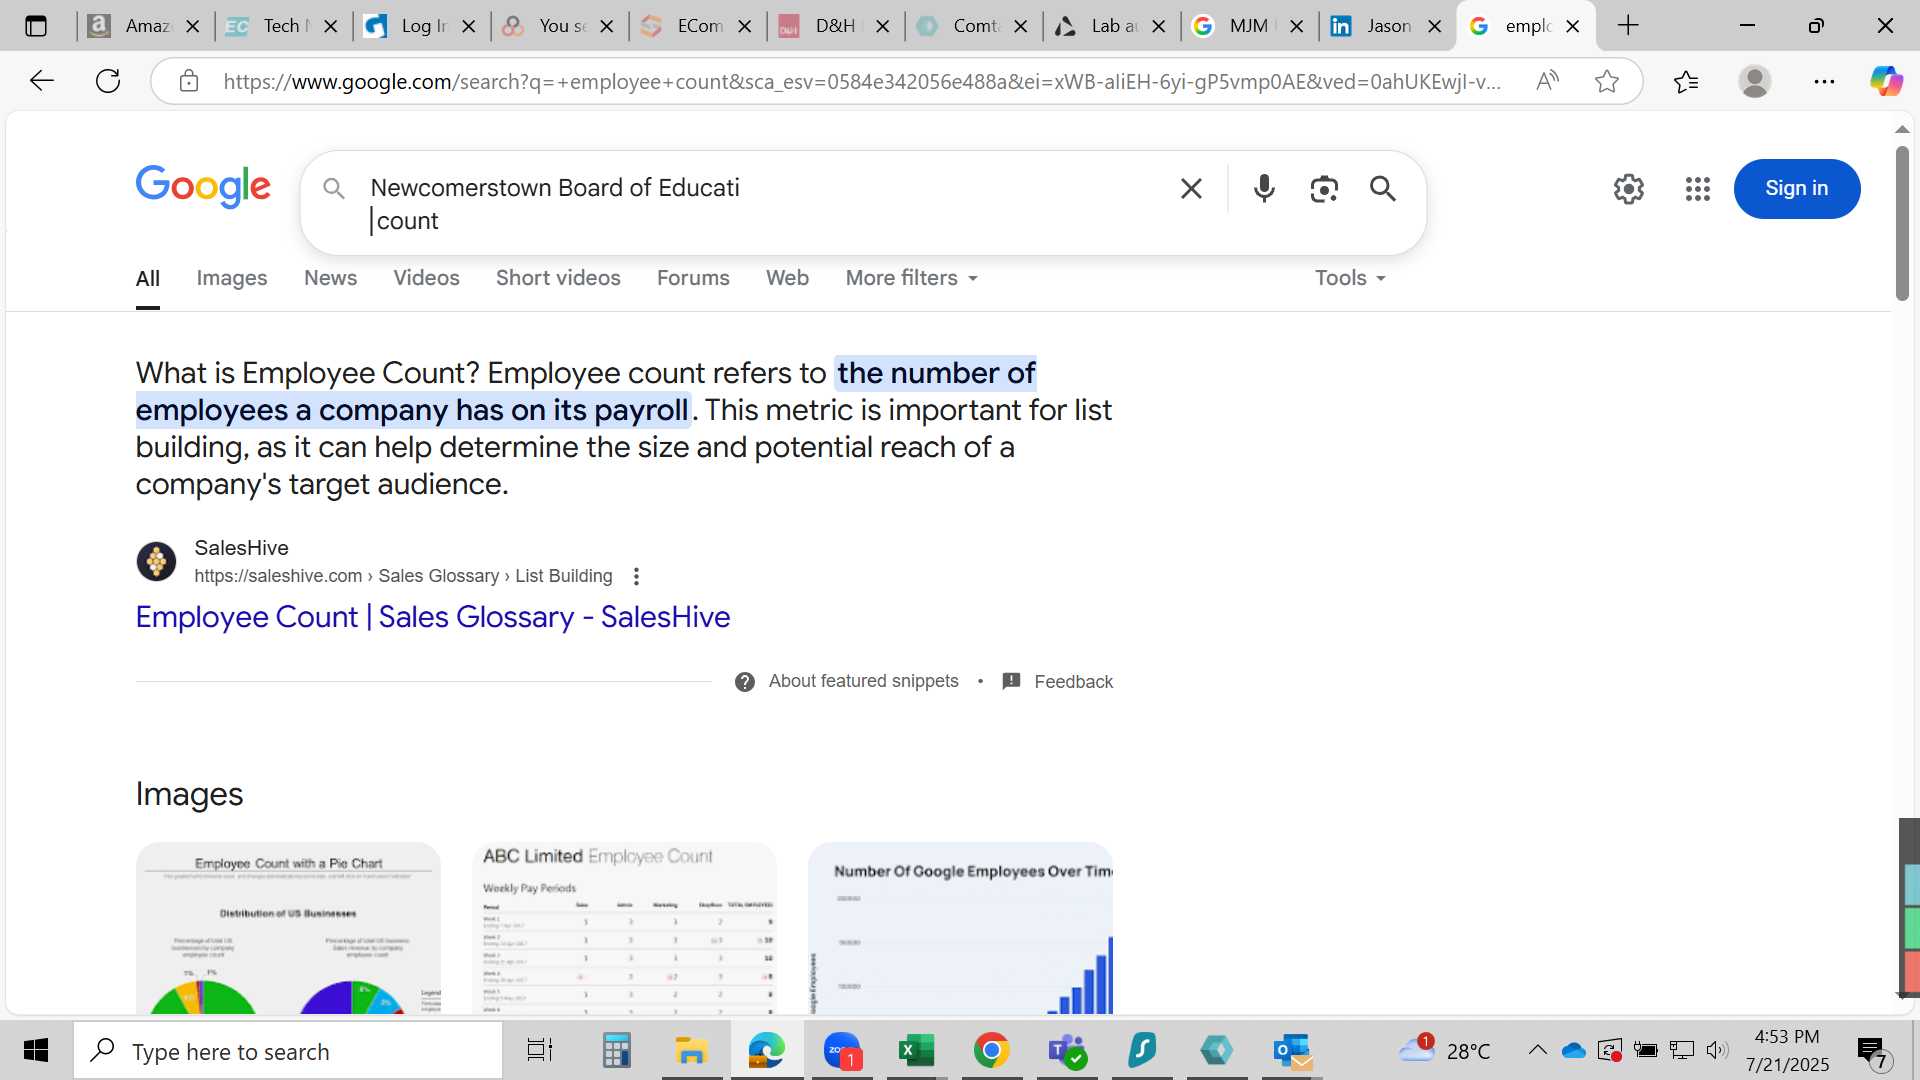
Task: Switch to the Web search tab
Action: pyautogui.click(x=787, y=278)
